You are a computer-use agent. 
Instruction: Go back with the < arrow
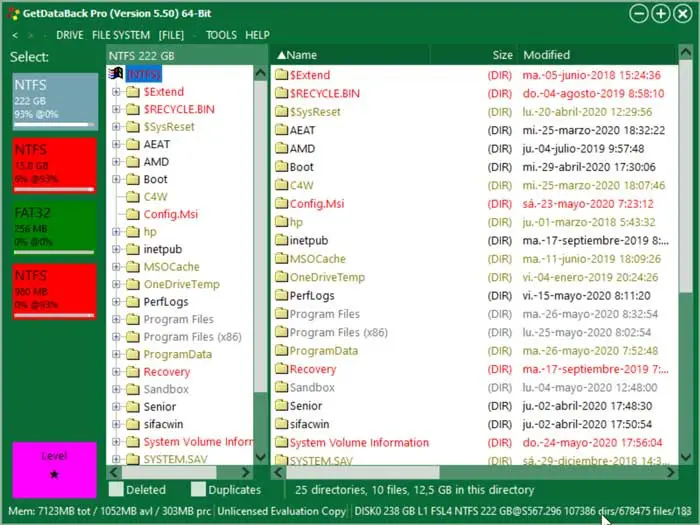tap(15, 35)
